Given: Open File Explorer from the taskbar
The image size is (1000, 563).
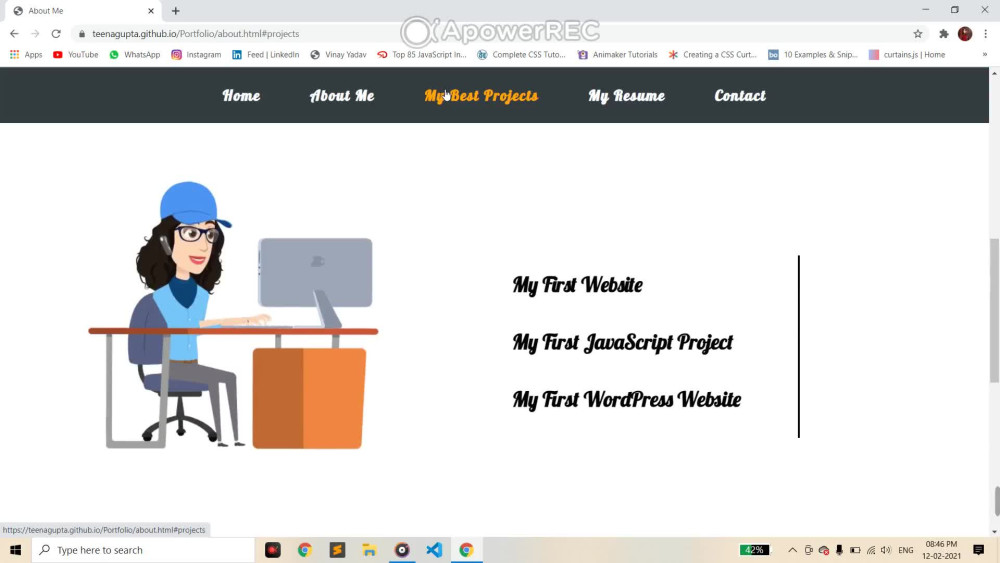Looking at the screenshot, I should click(369, 550).
